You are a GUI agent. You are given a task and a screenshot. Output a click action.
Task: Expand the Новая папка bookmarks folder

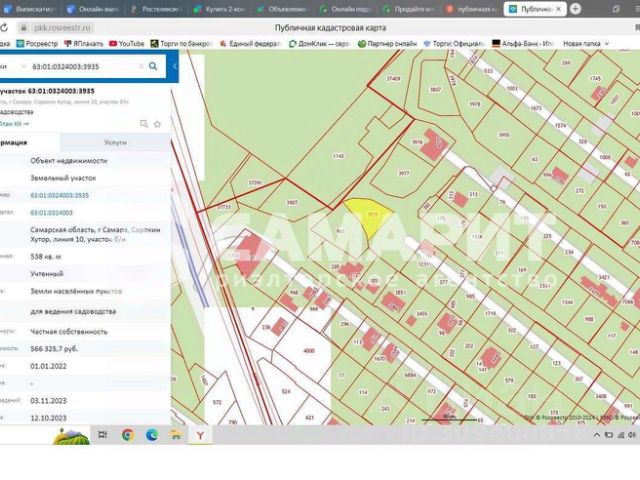coord(586,44)
